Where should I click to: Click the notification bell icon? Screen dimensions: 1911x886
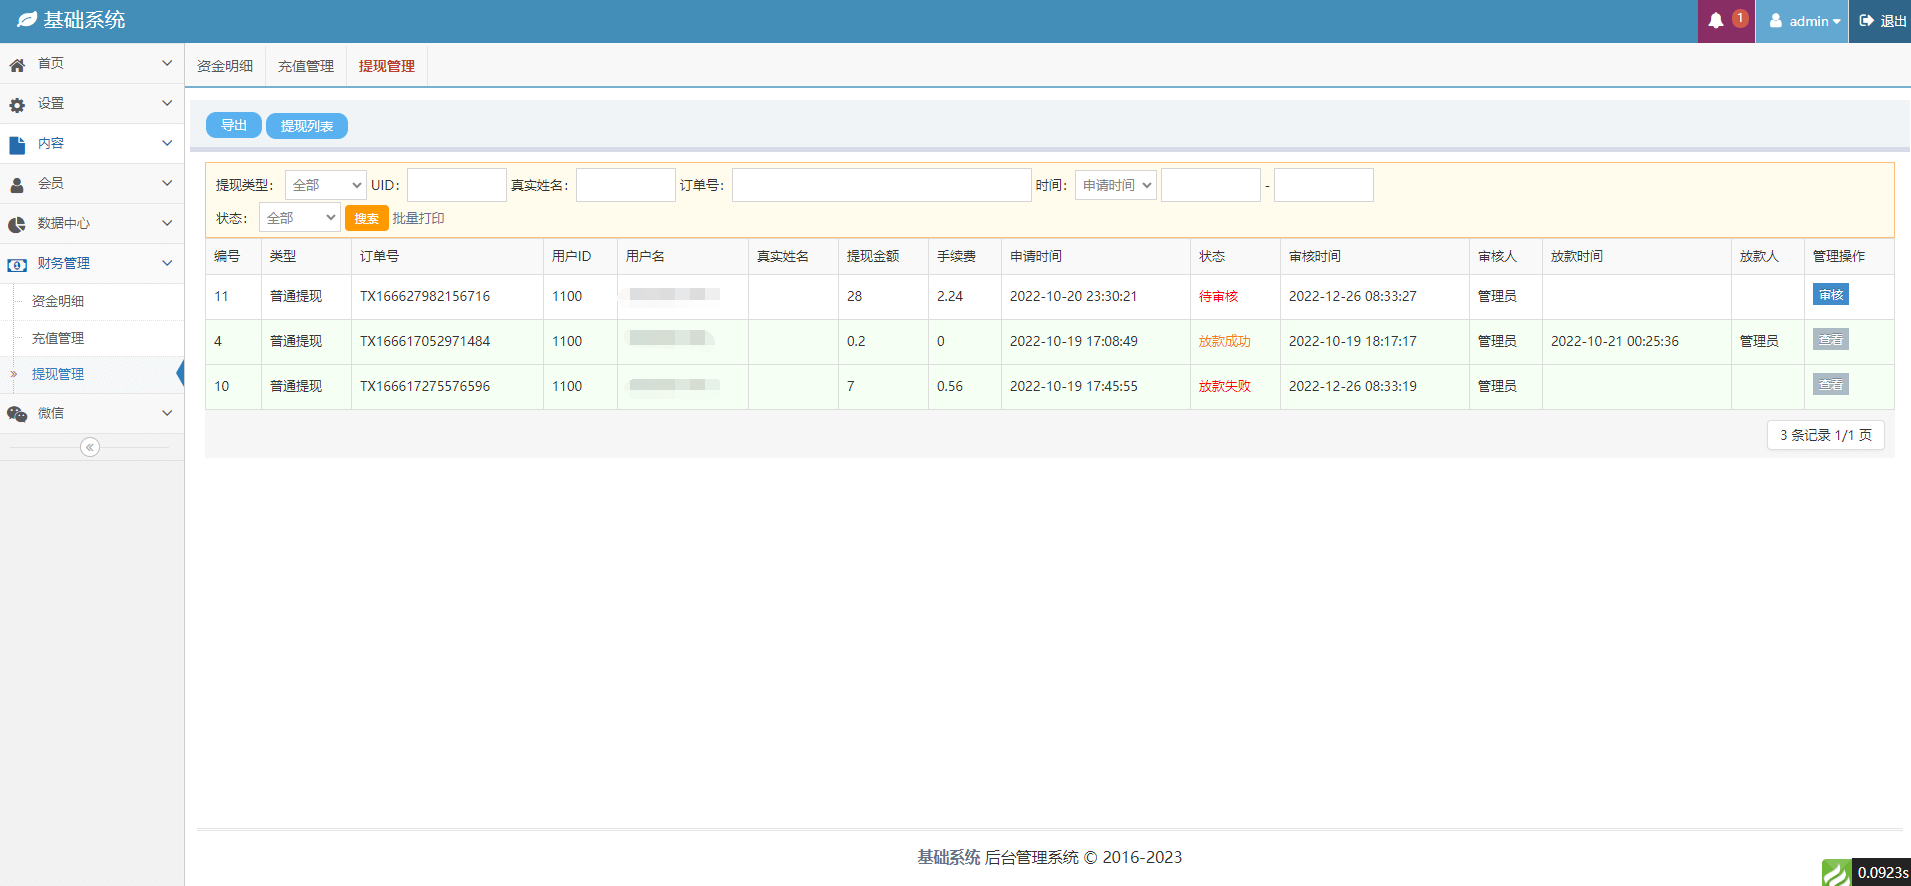1716,21
